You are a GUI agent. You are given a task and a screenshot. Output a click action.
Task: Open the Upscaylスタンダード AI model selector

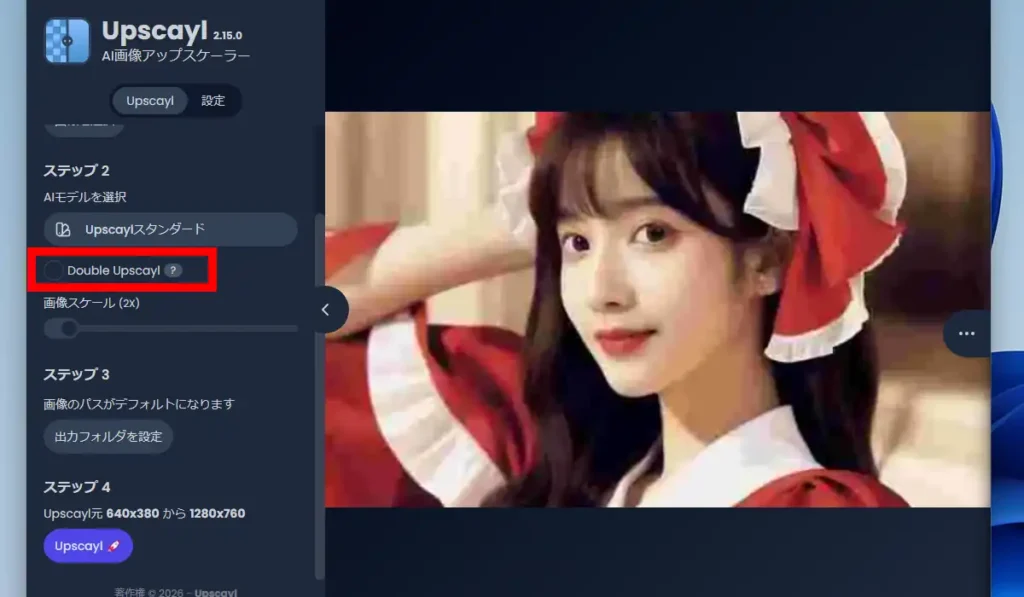(170, 230)
